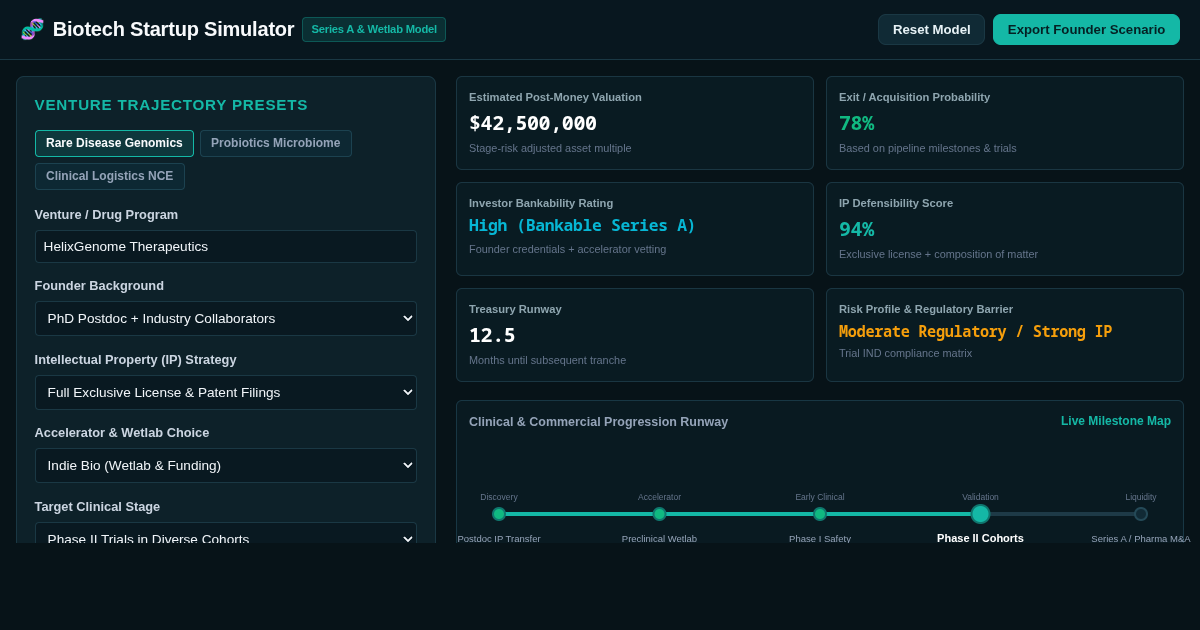The image size is (1200, 630).
Task: Click the Accelerator milestone marker
Action: [x=659, y=514]
